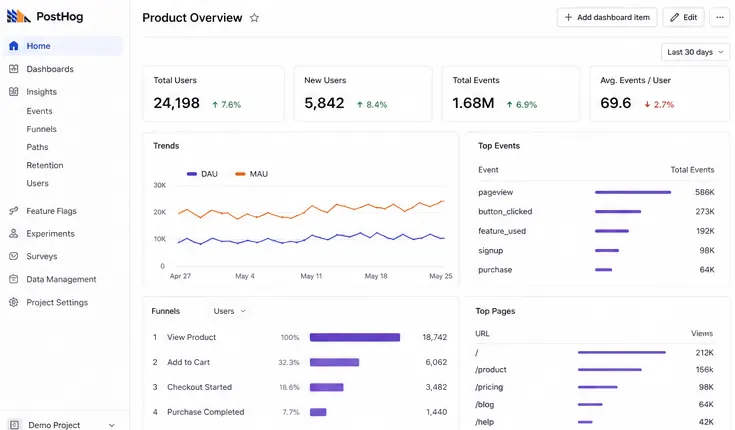Screen dimensions: 735x430
Task: Click the Edit dashboard button
Action: tap(683, 17)
